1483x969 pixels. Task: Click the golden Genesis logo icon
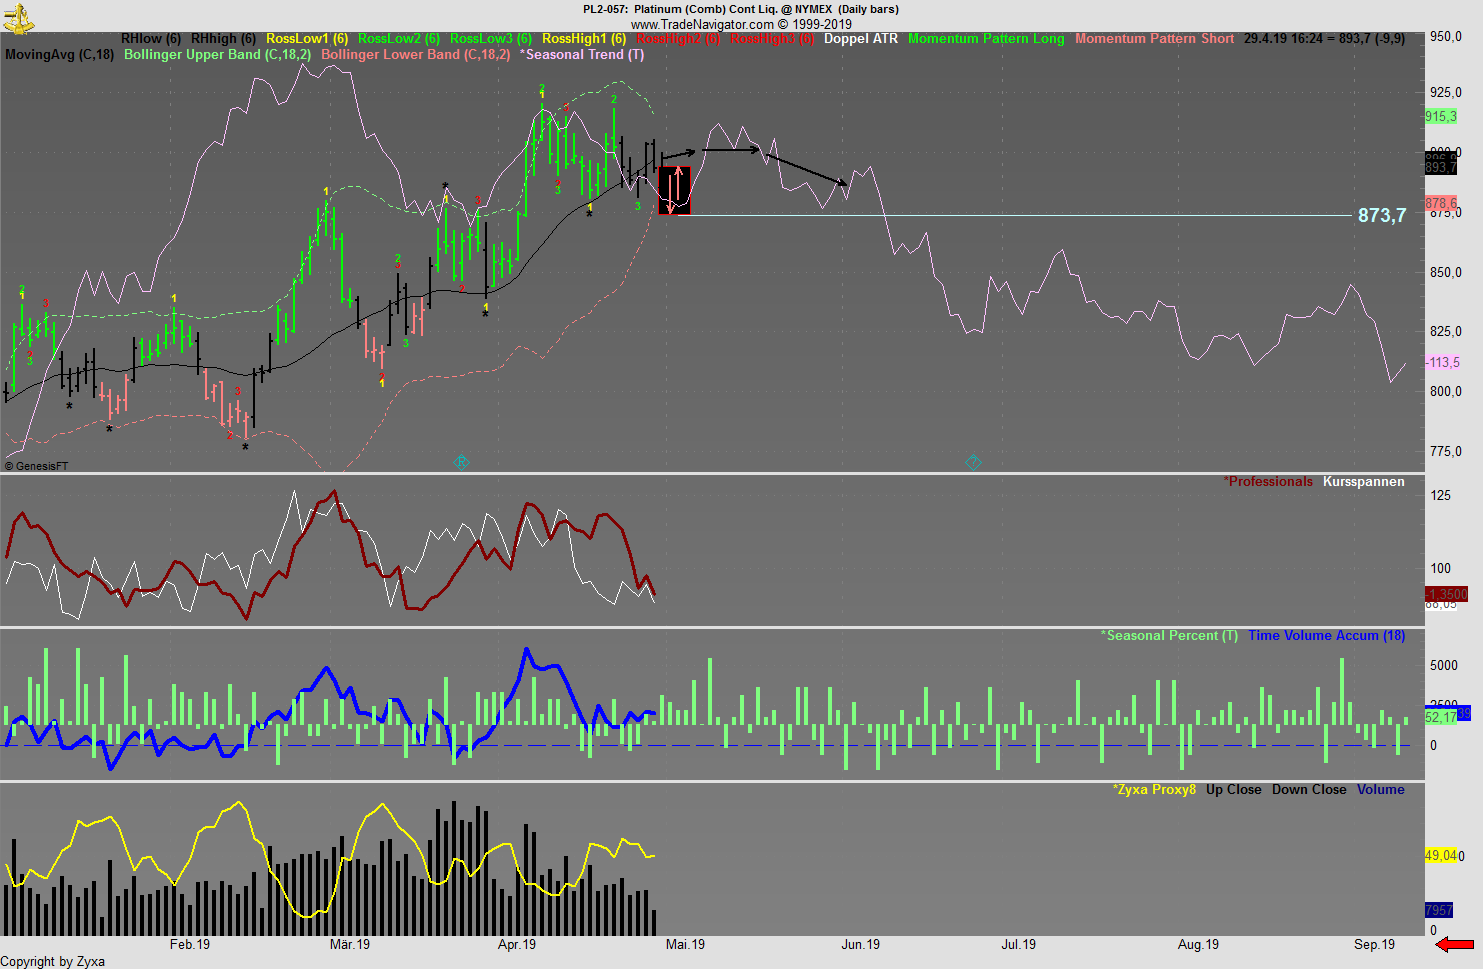tap(18, 16)
